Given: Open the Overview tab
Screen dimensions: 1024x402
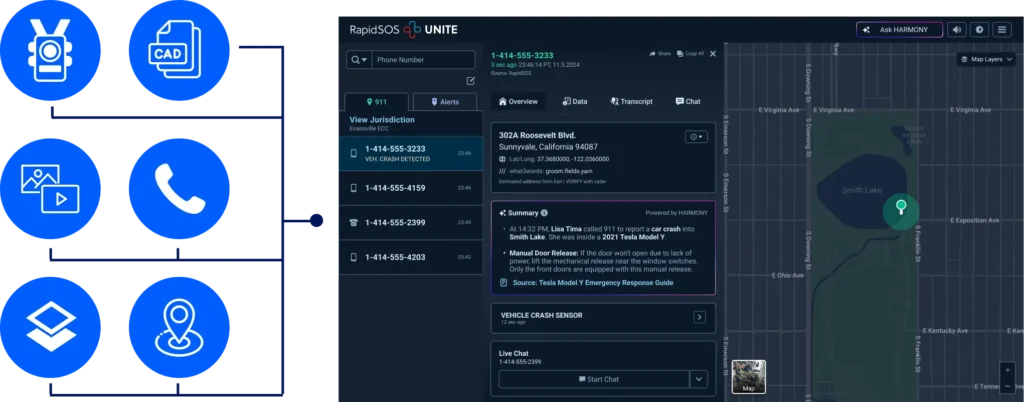Looking at the screenshot, I should (x=518, y=101).
